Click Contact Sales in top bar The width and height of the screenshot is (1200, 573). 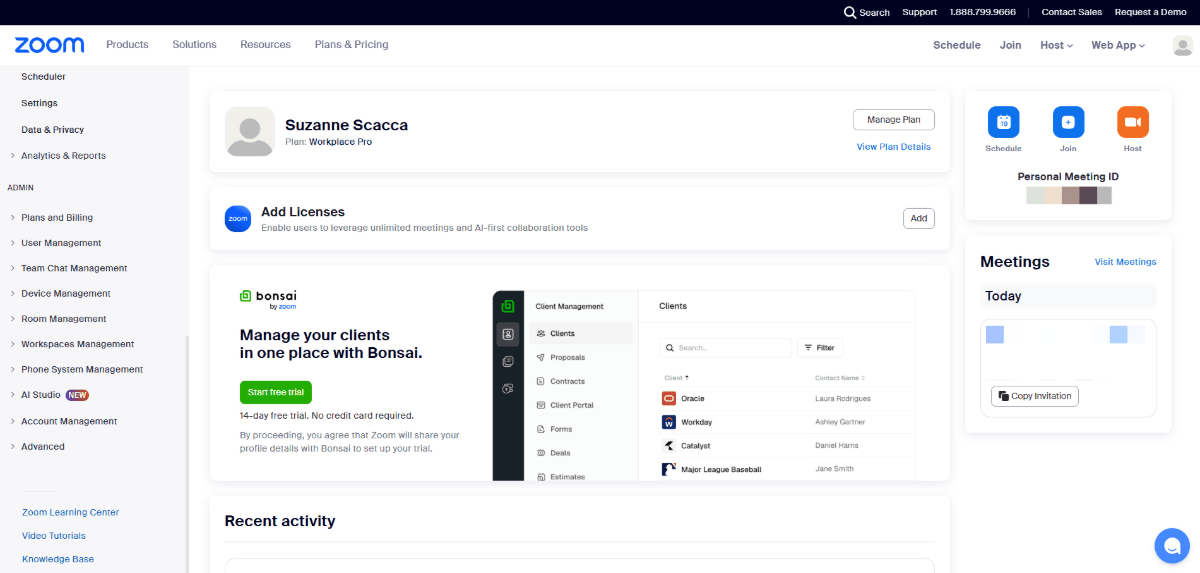pos(1072,12)
